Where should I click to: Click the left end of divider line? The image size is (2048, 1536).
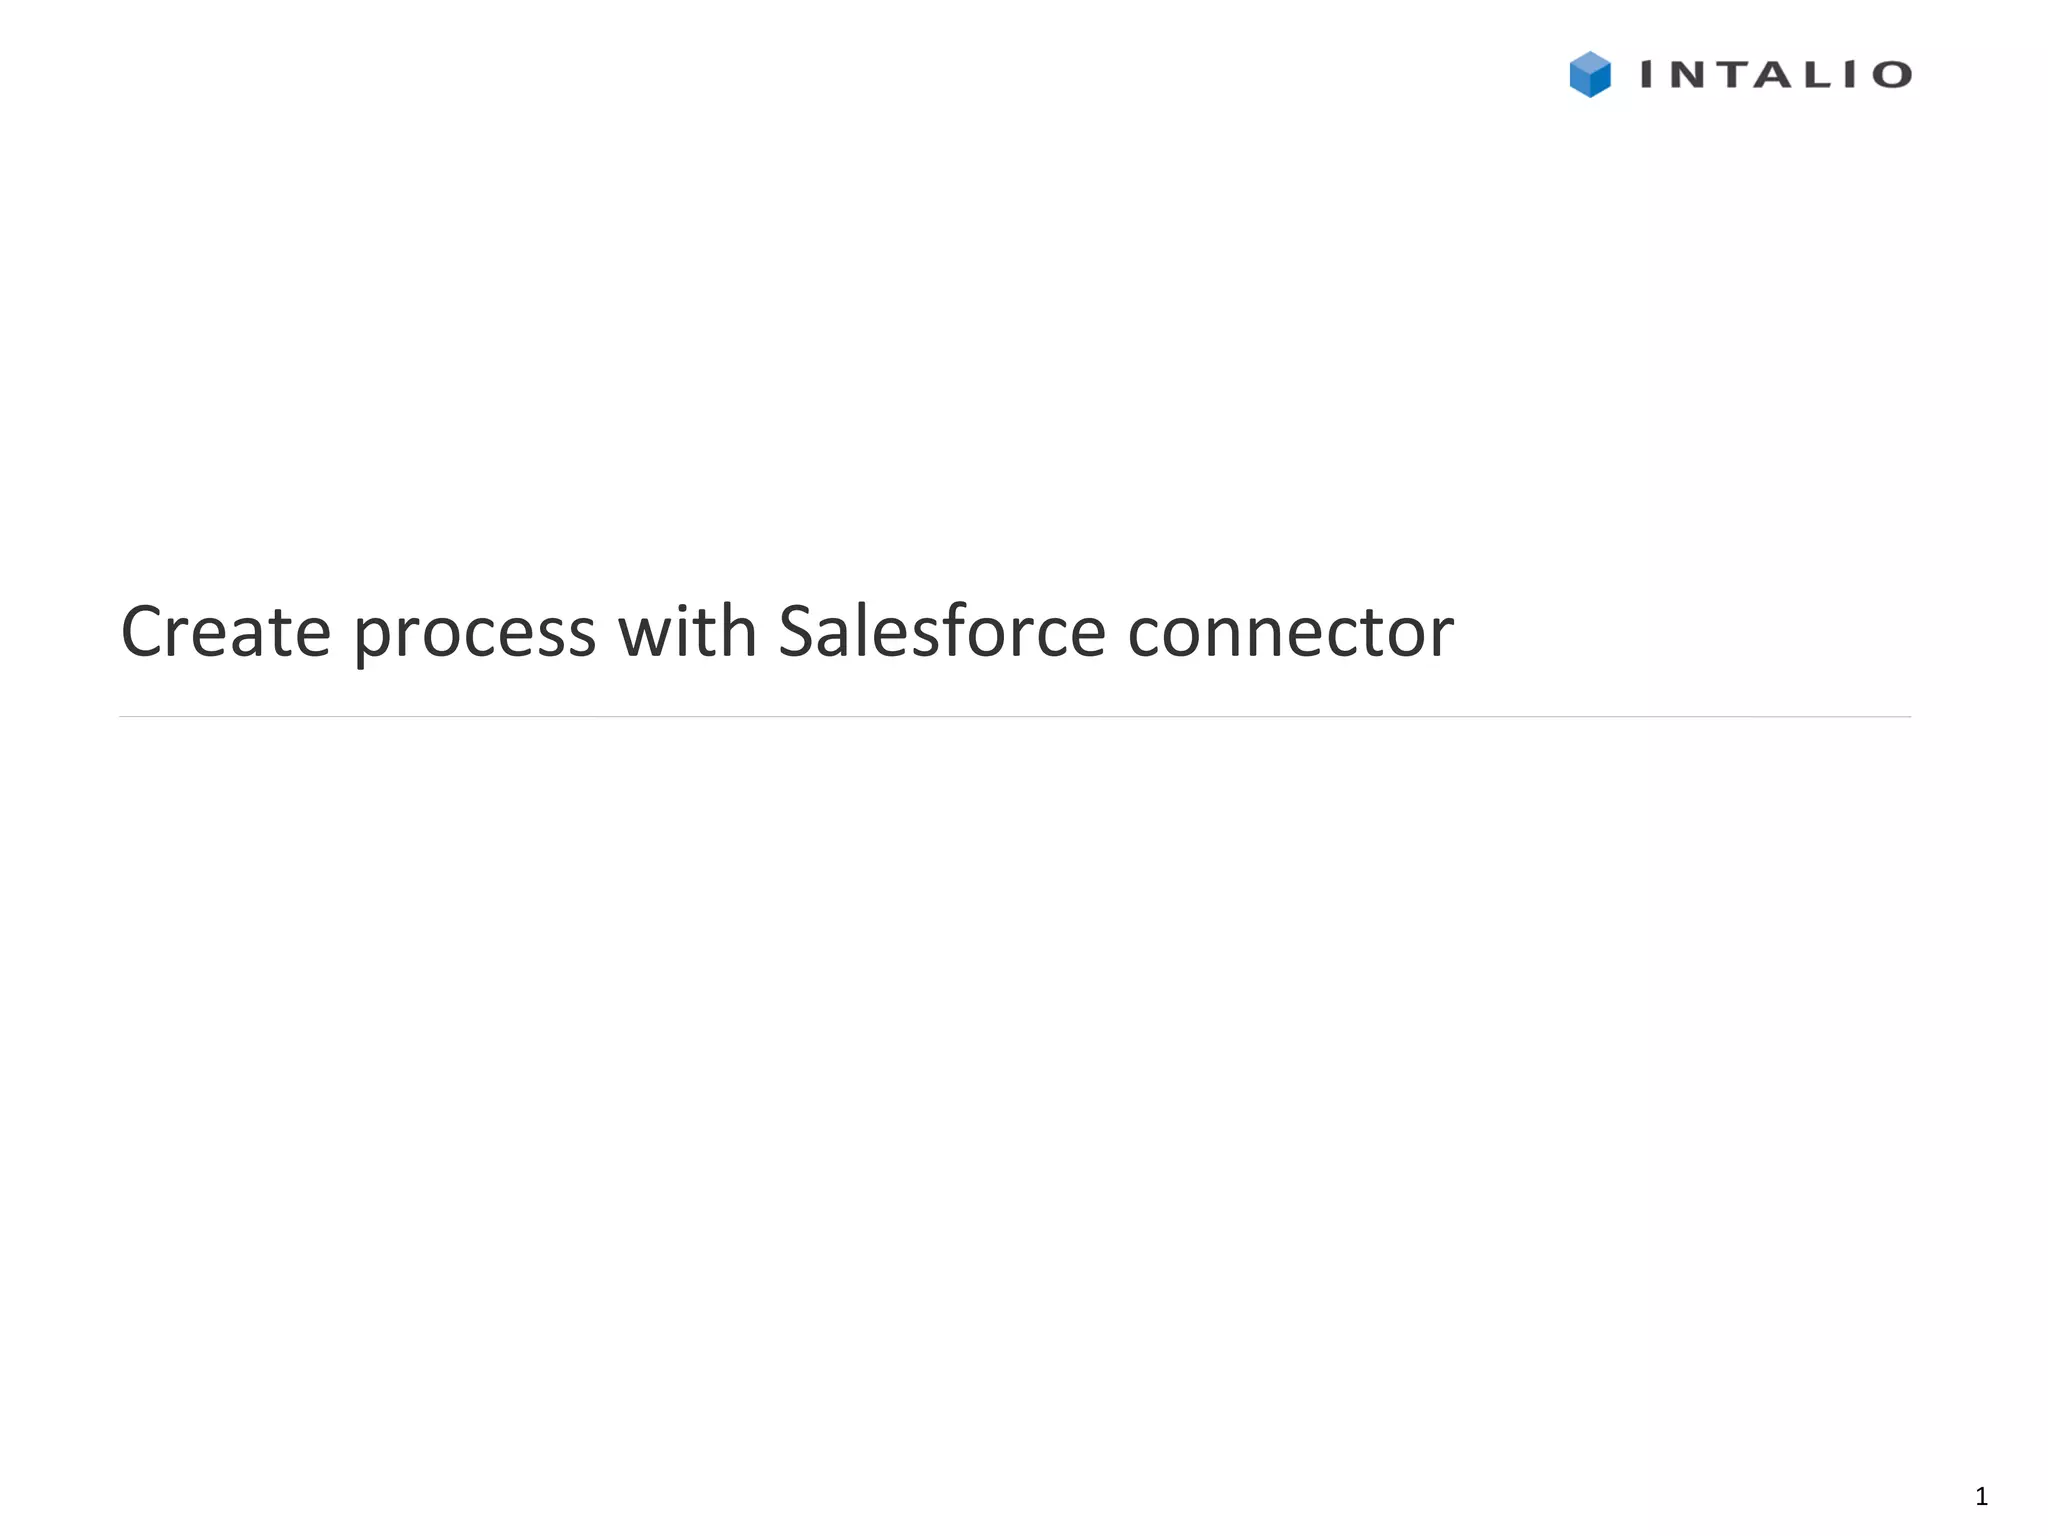click(x=124, y=716)
